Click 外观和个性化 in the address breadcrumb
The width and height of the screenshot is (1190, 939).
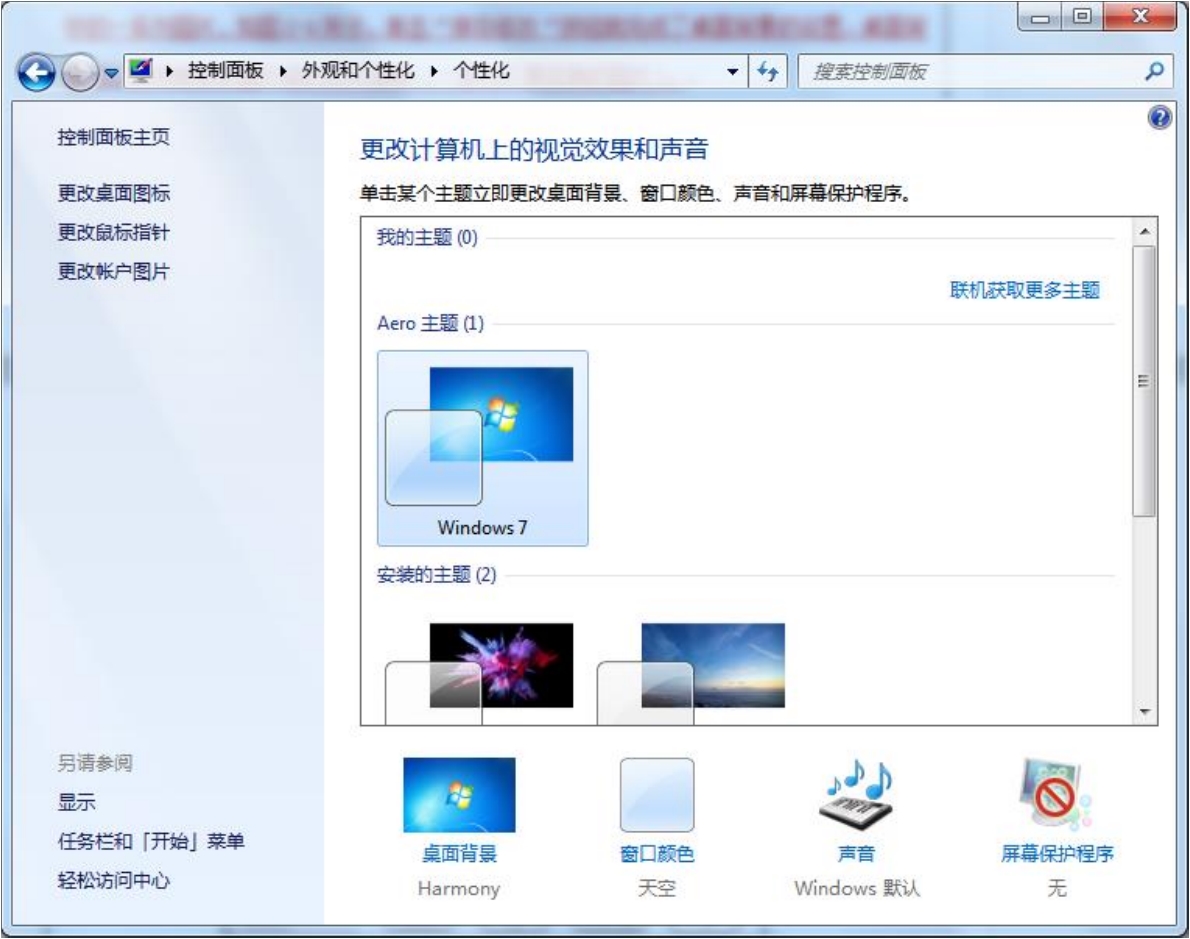(358, 71)
